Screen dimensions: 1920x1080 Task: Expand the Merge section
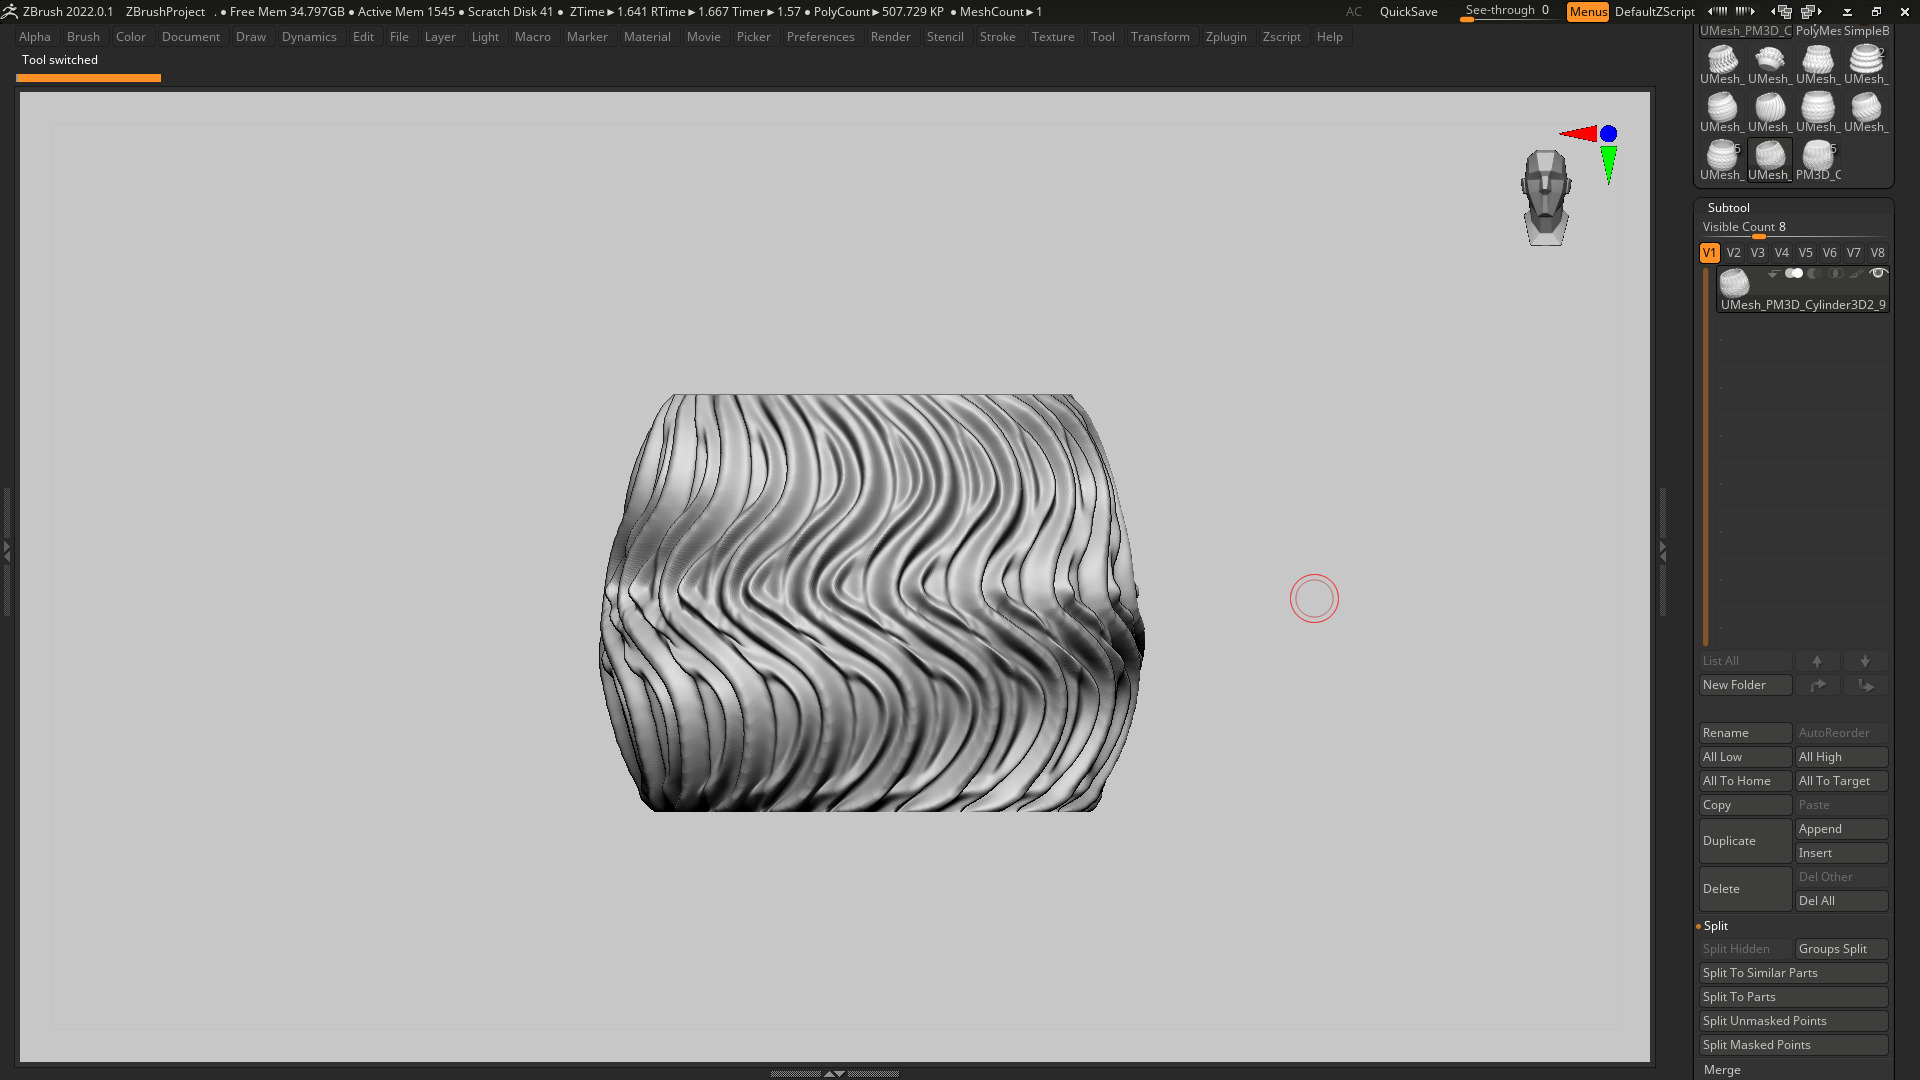(1722, 1070)
